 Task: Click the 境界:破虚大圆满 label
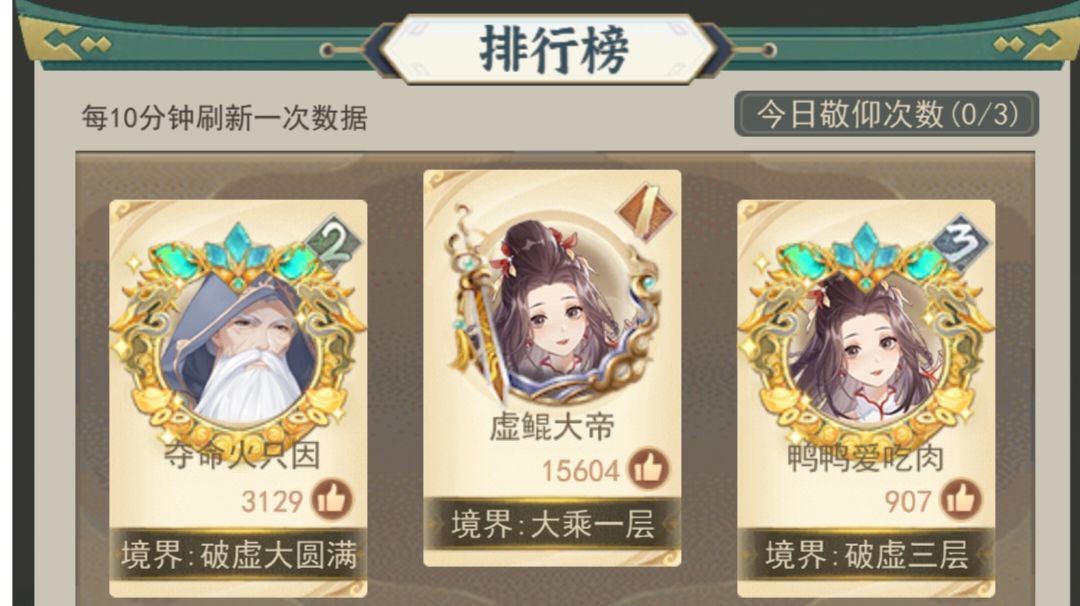[238, 554]
